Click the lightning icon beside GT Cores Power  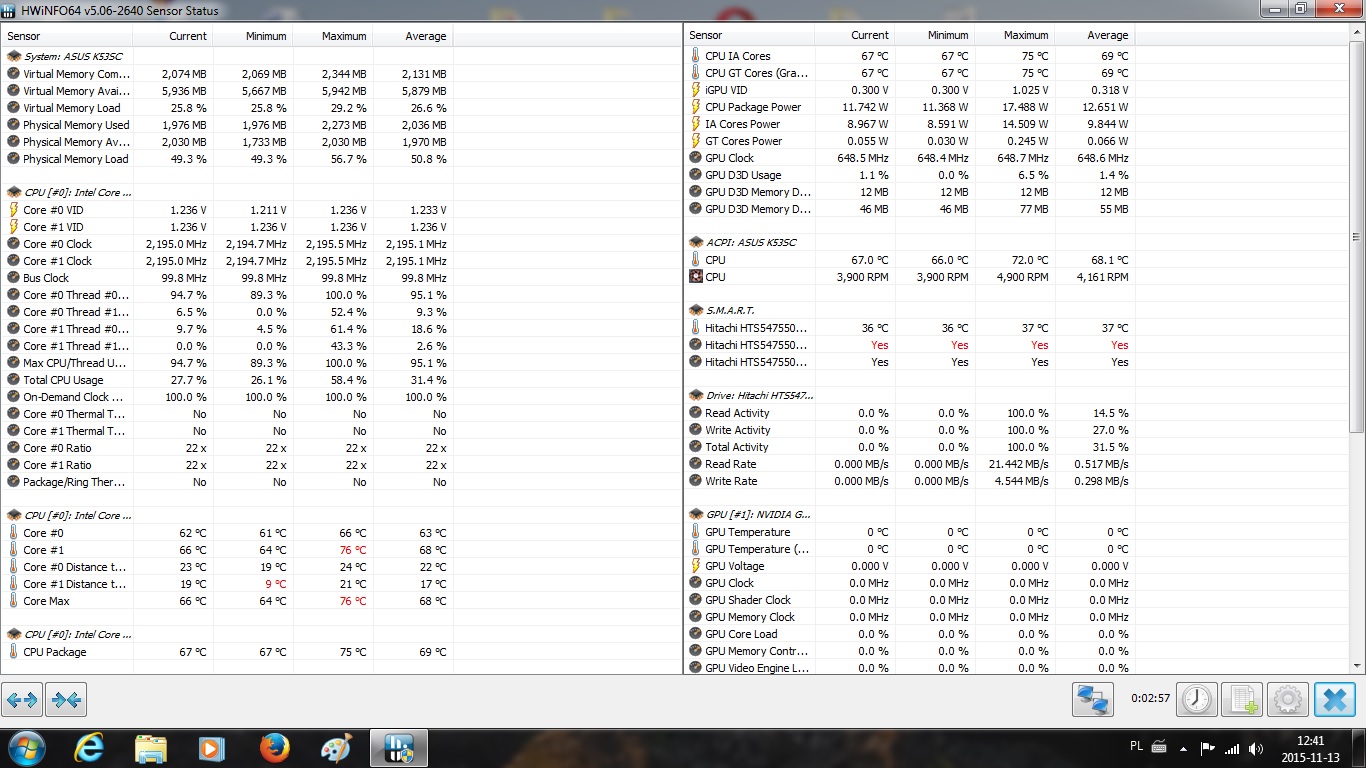(696, 141)
